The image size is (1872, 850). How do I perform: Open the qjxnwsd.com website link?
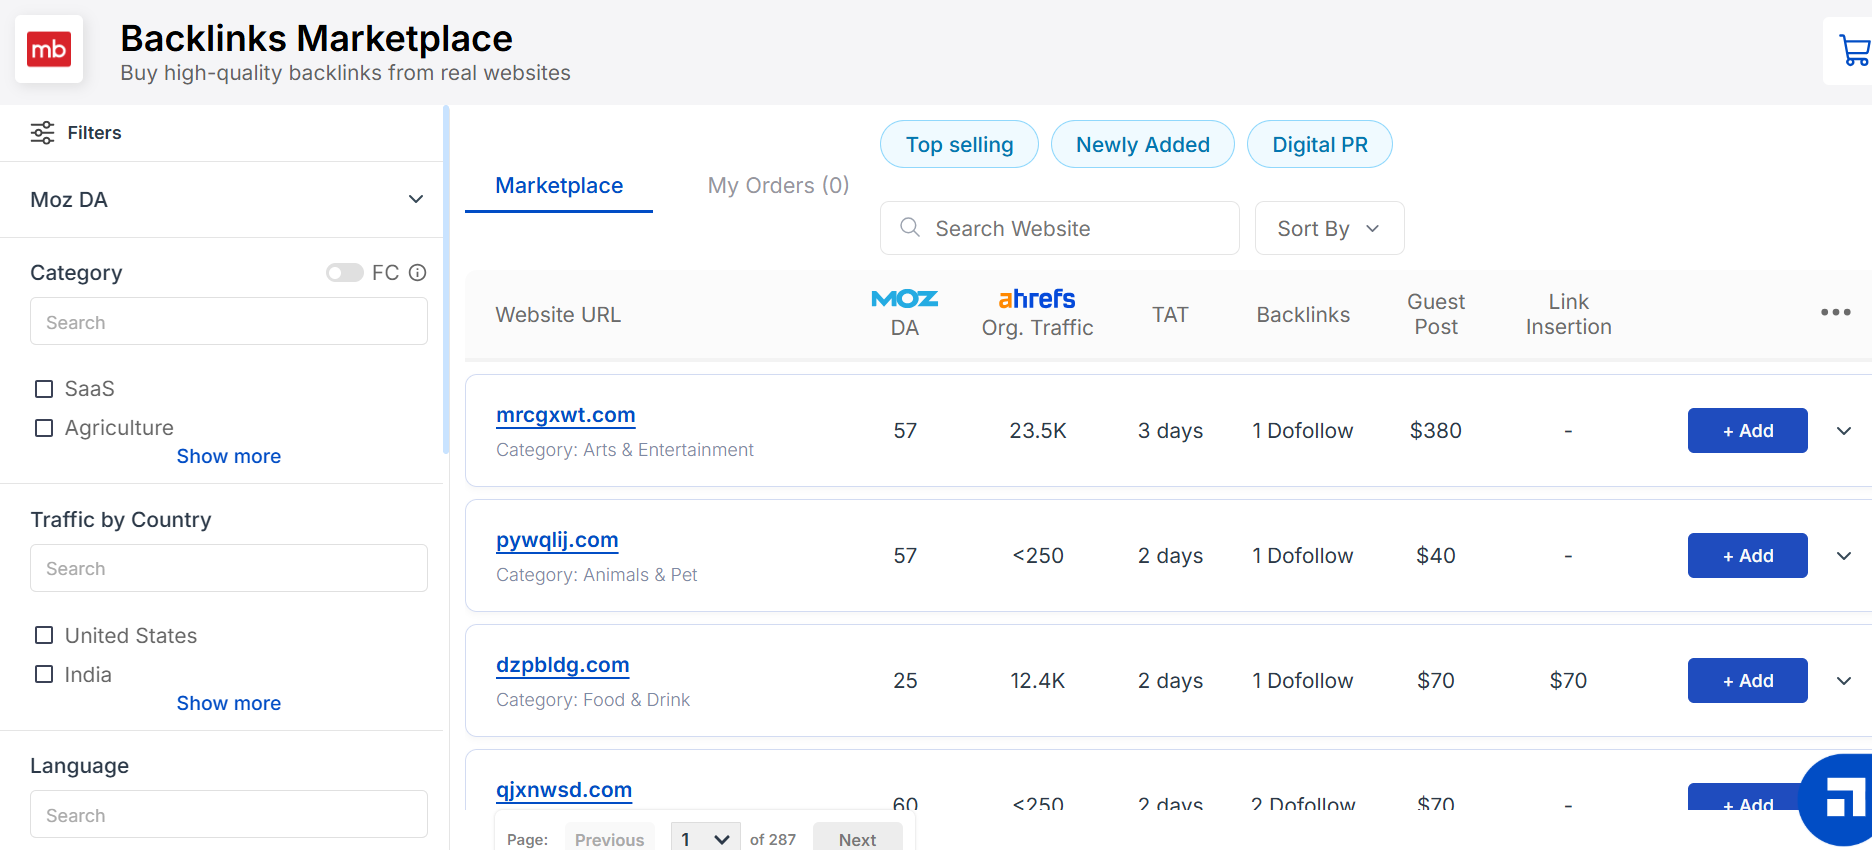coord(564,790)
